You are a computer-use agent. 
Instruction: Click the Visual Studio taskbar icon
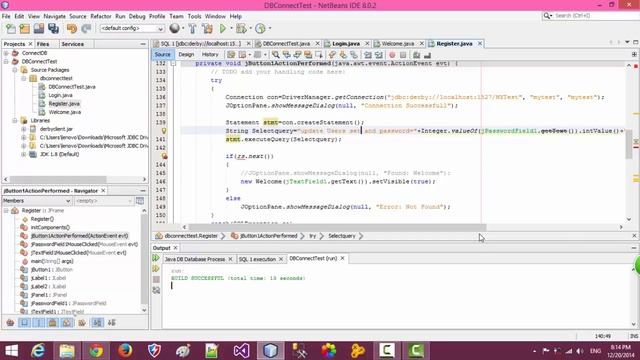[242, 351]
